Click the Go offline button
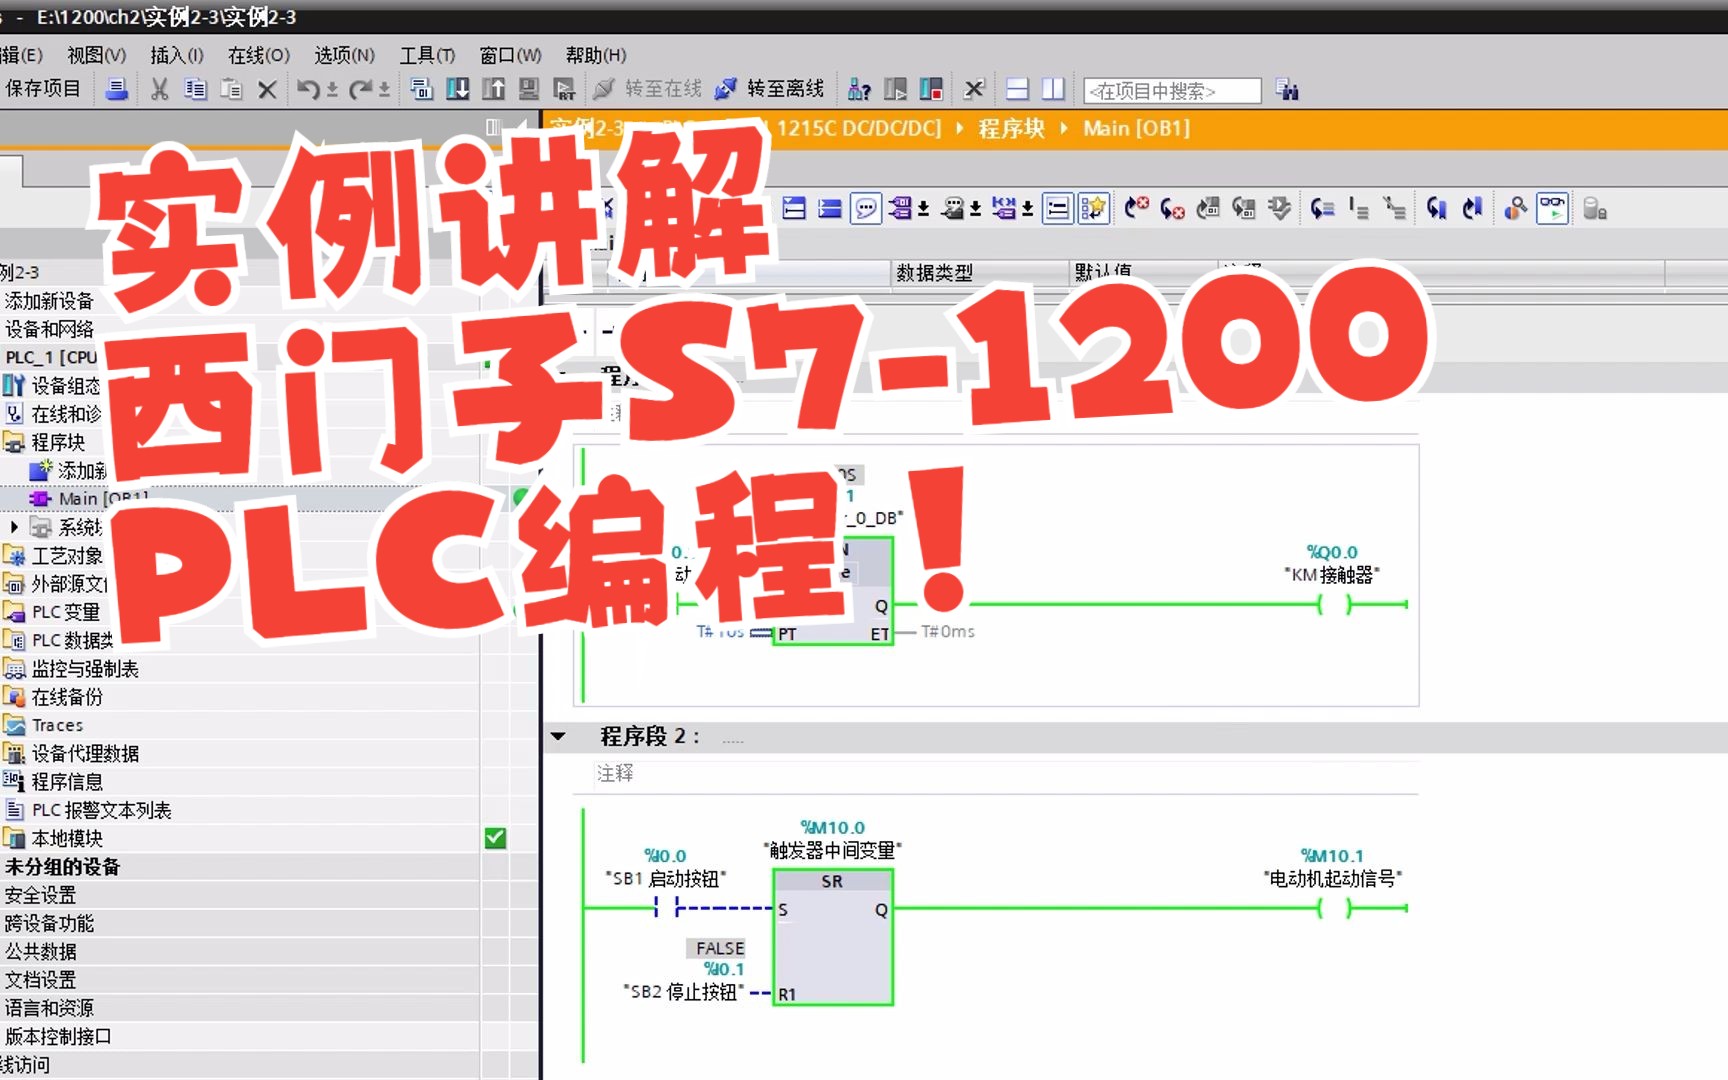The height and width of the screenshot is (1080, 1728). click(769, 89)
